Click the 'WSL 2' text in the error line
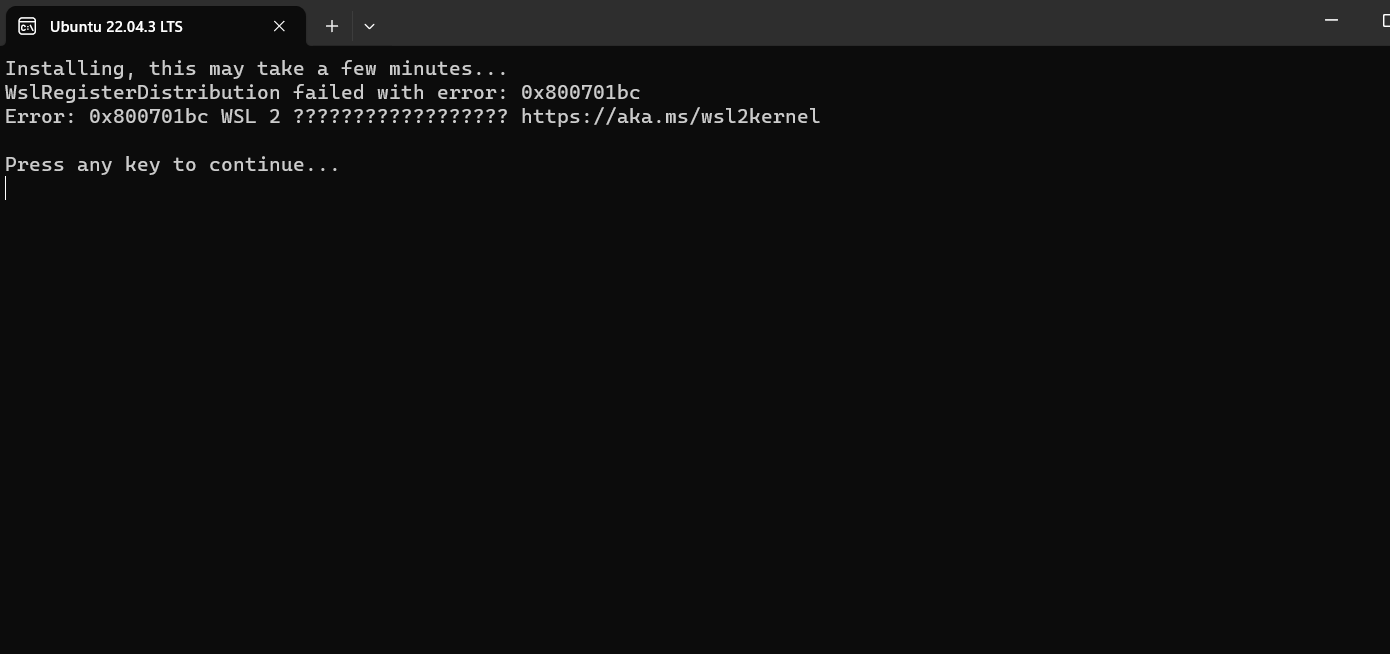The width and height of the screenshot is (1390, 654). (250, 116)
